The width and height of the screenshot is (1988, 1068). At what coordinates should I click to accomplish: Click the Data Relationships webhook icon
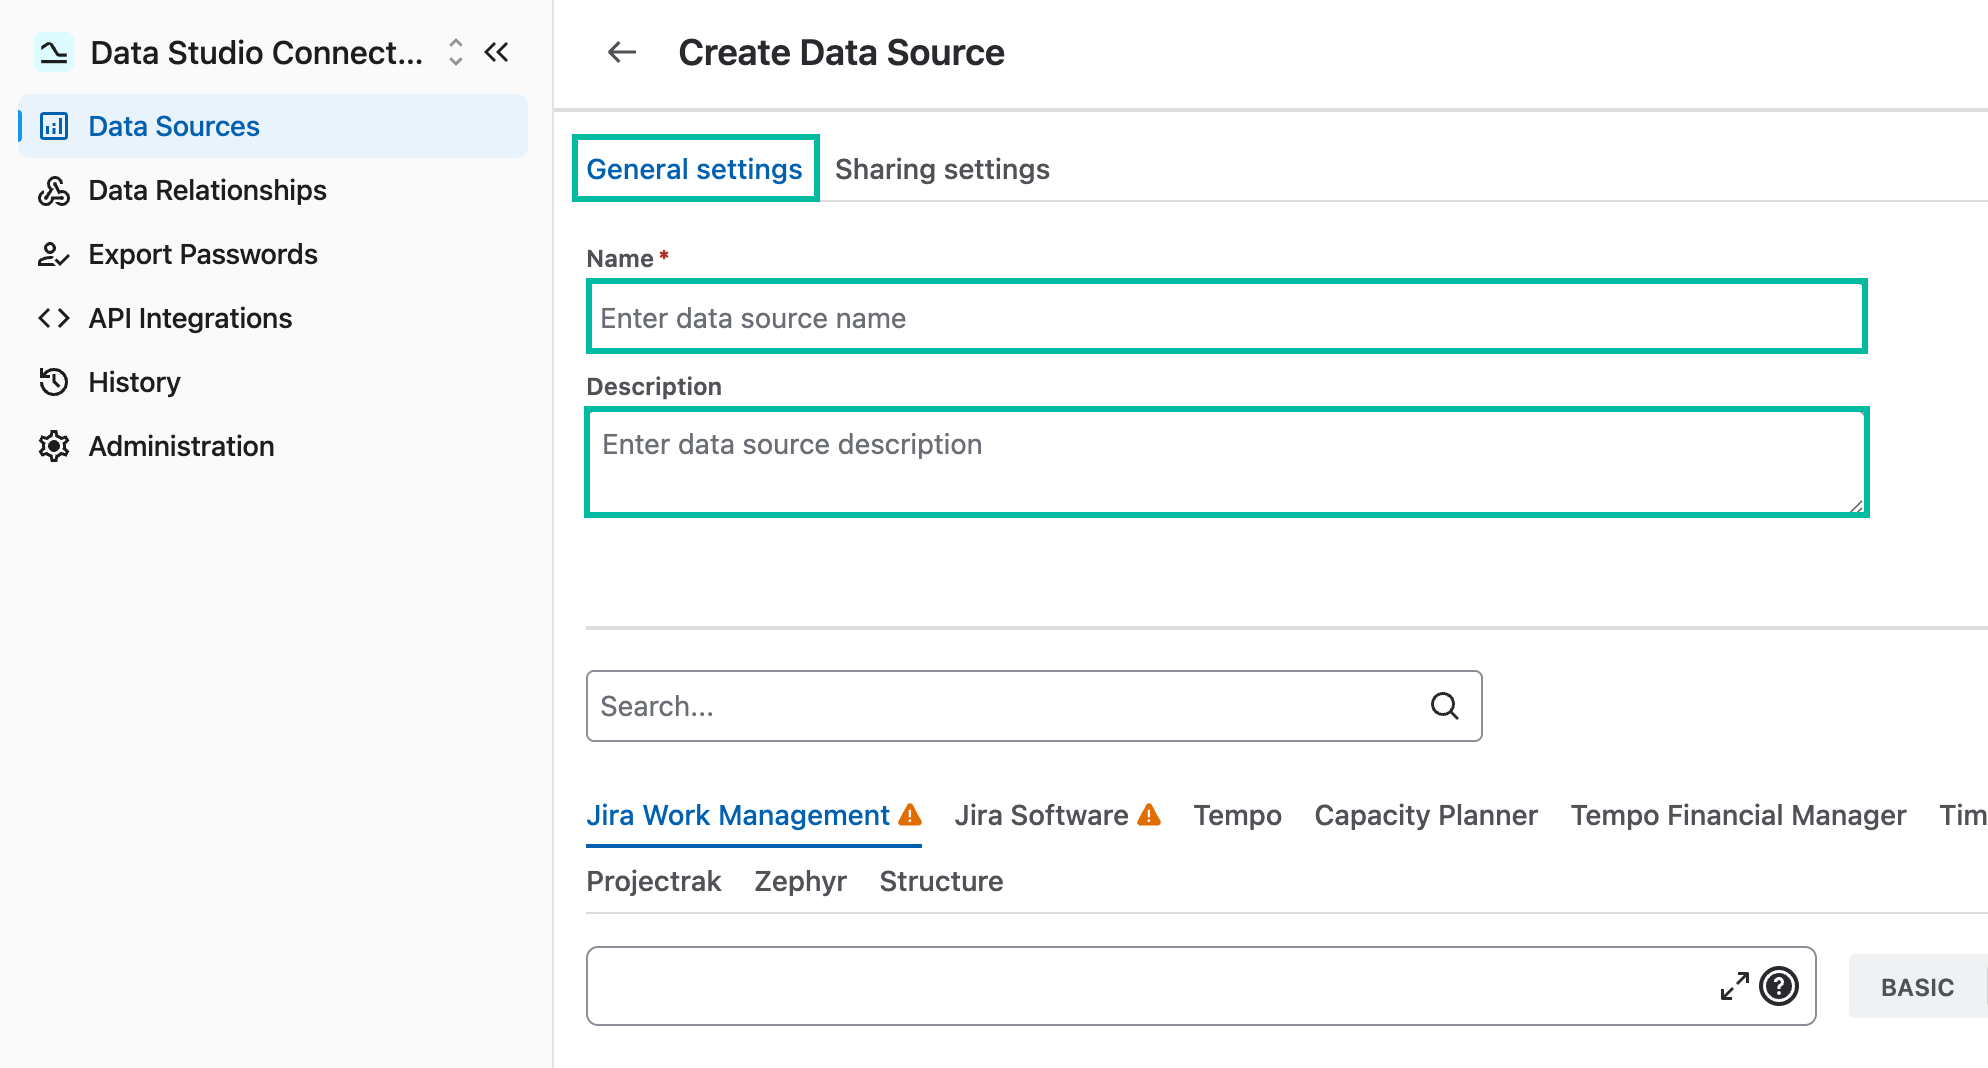pos(54,190)
